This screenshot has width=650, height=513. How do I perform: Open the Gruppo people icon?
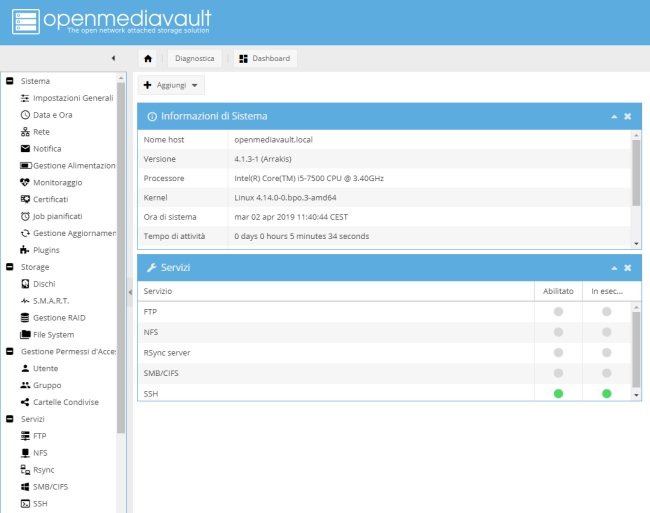pyautogui.click(x=25, y=385)
